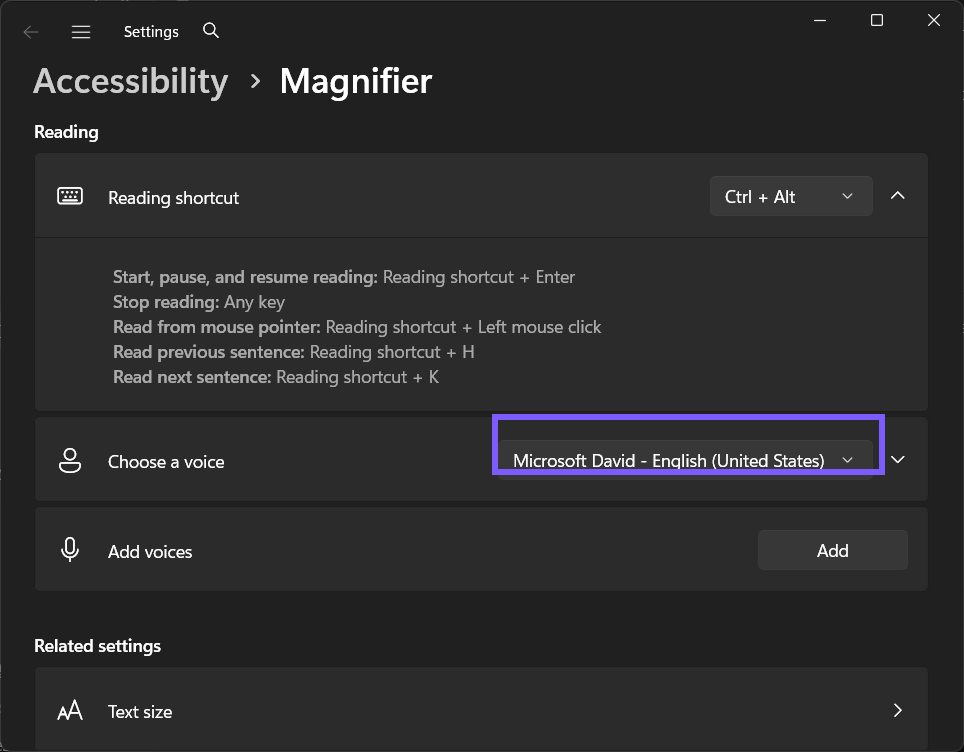964x752 pixels.
Task: Click 'Stop reading: Any key' line
Action: [x=199, y=302]
